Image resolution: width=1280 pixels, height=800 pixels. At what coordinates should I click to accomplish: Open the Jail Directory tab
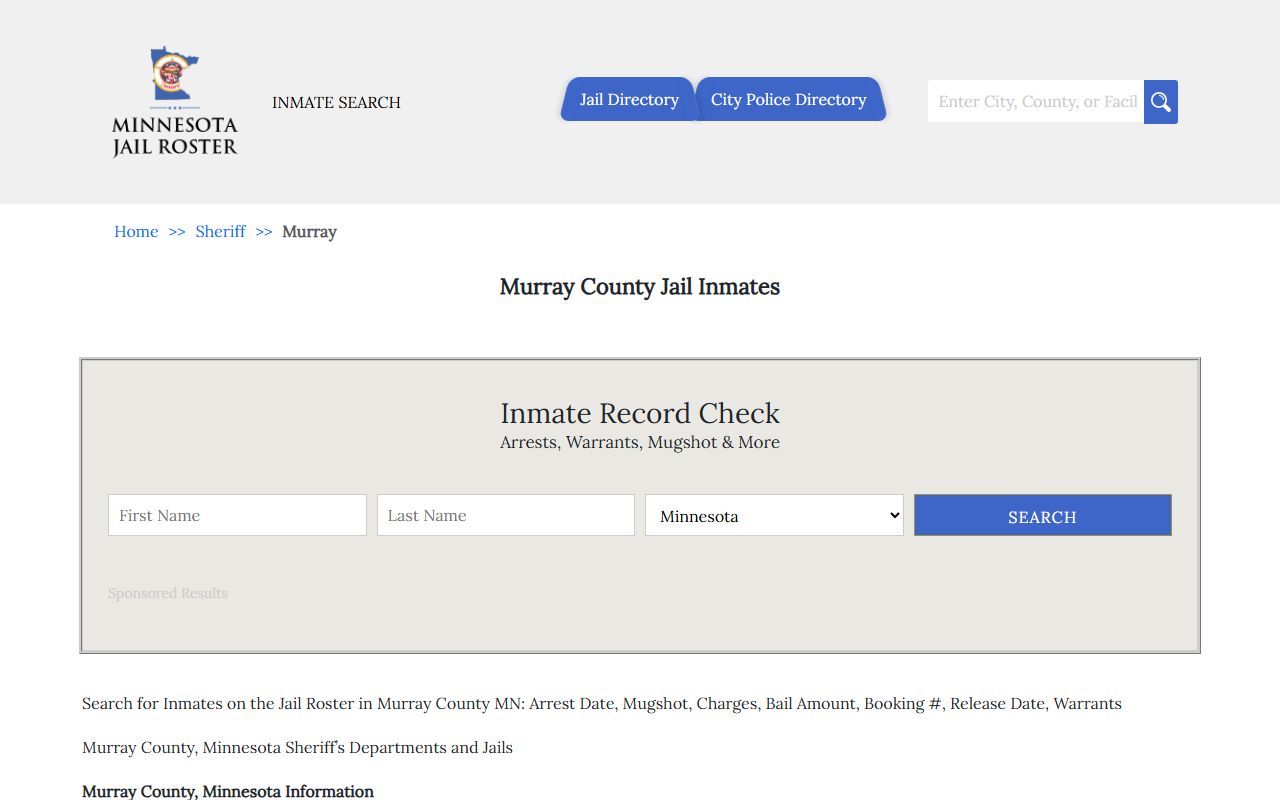coord(629,99)
